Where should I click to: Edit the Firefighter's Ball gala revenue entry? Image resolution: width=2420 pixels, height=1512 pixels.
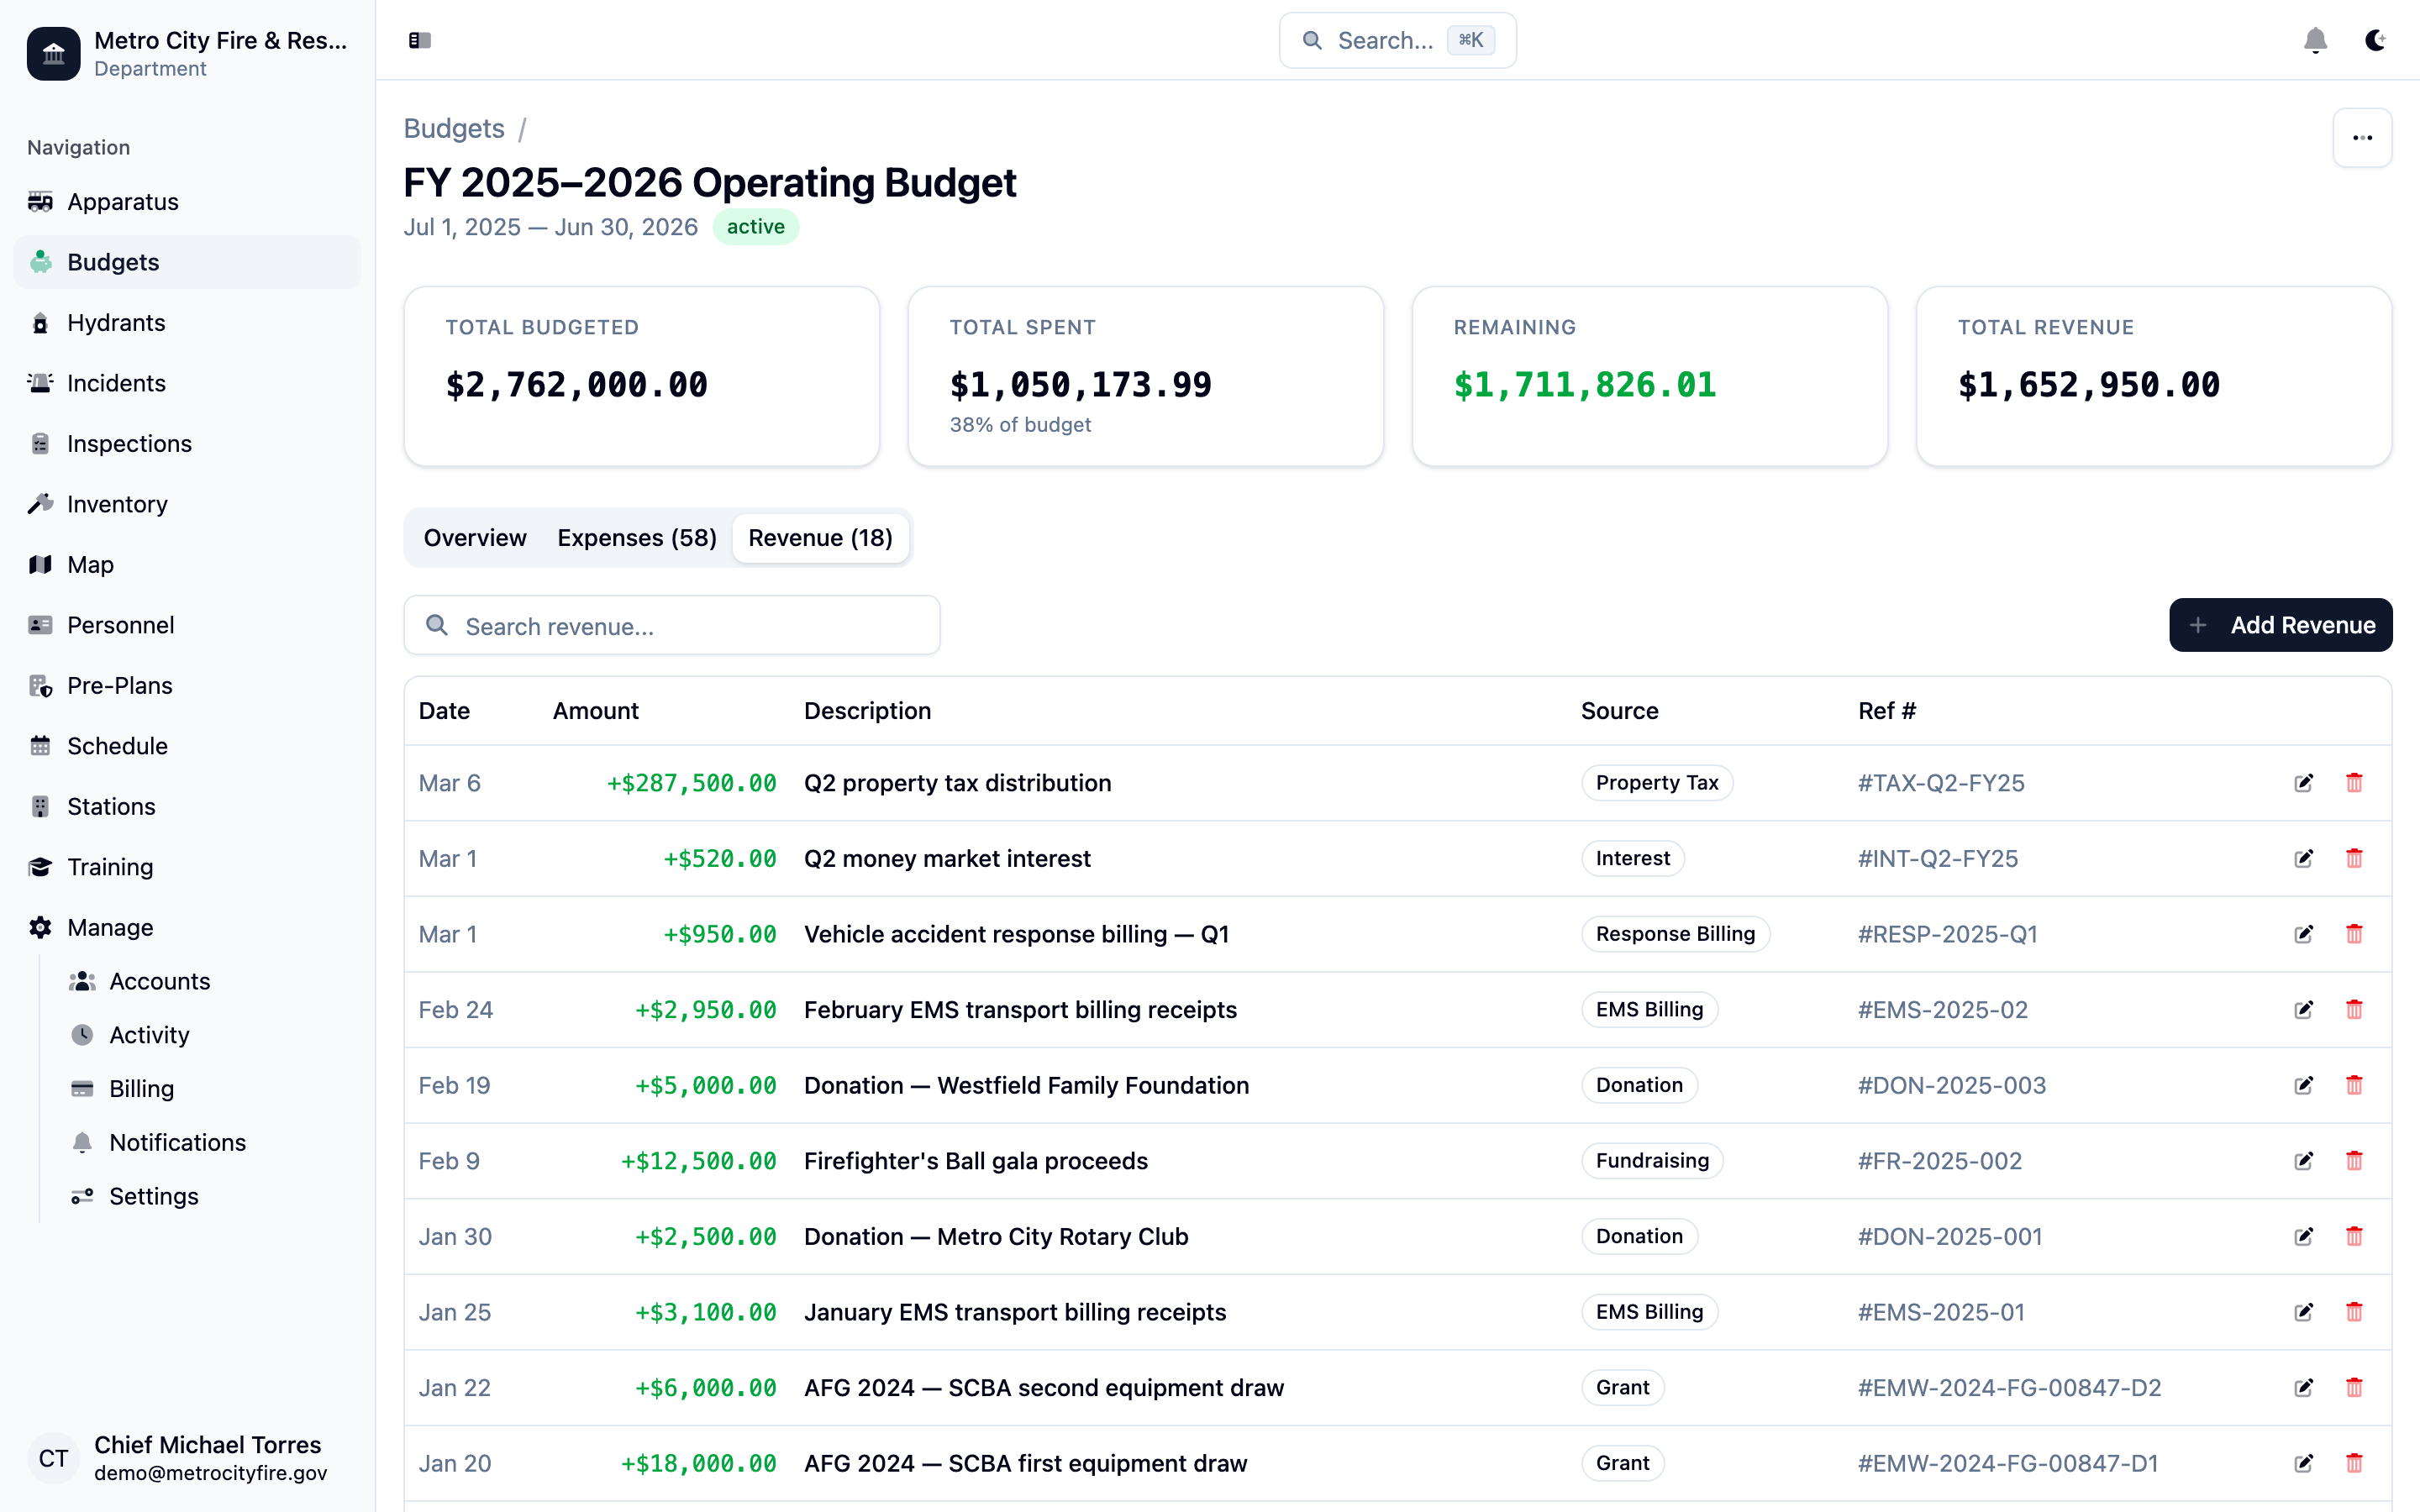pyautogui.click(x=2303, y=1161)
